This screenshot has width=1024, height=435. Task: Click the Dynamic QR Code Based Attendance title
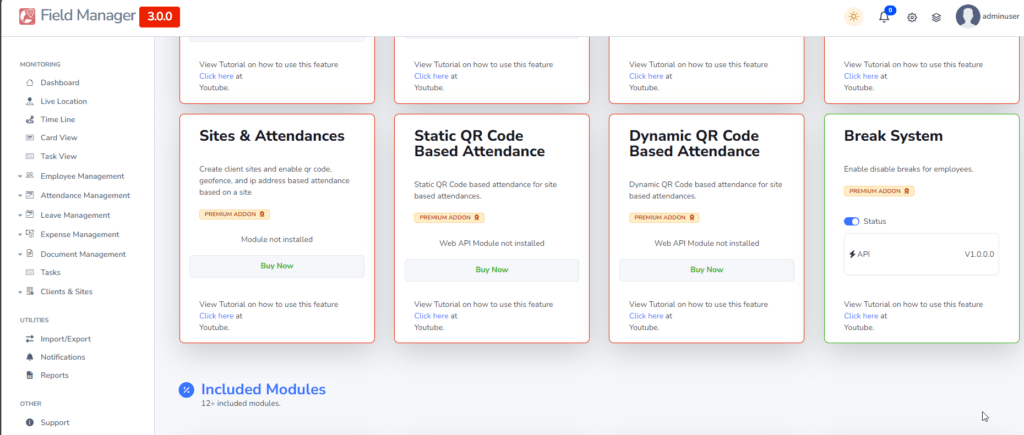click(694, 144)
